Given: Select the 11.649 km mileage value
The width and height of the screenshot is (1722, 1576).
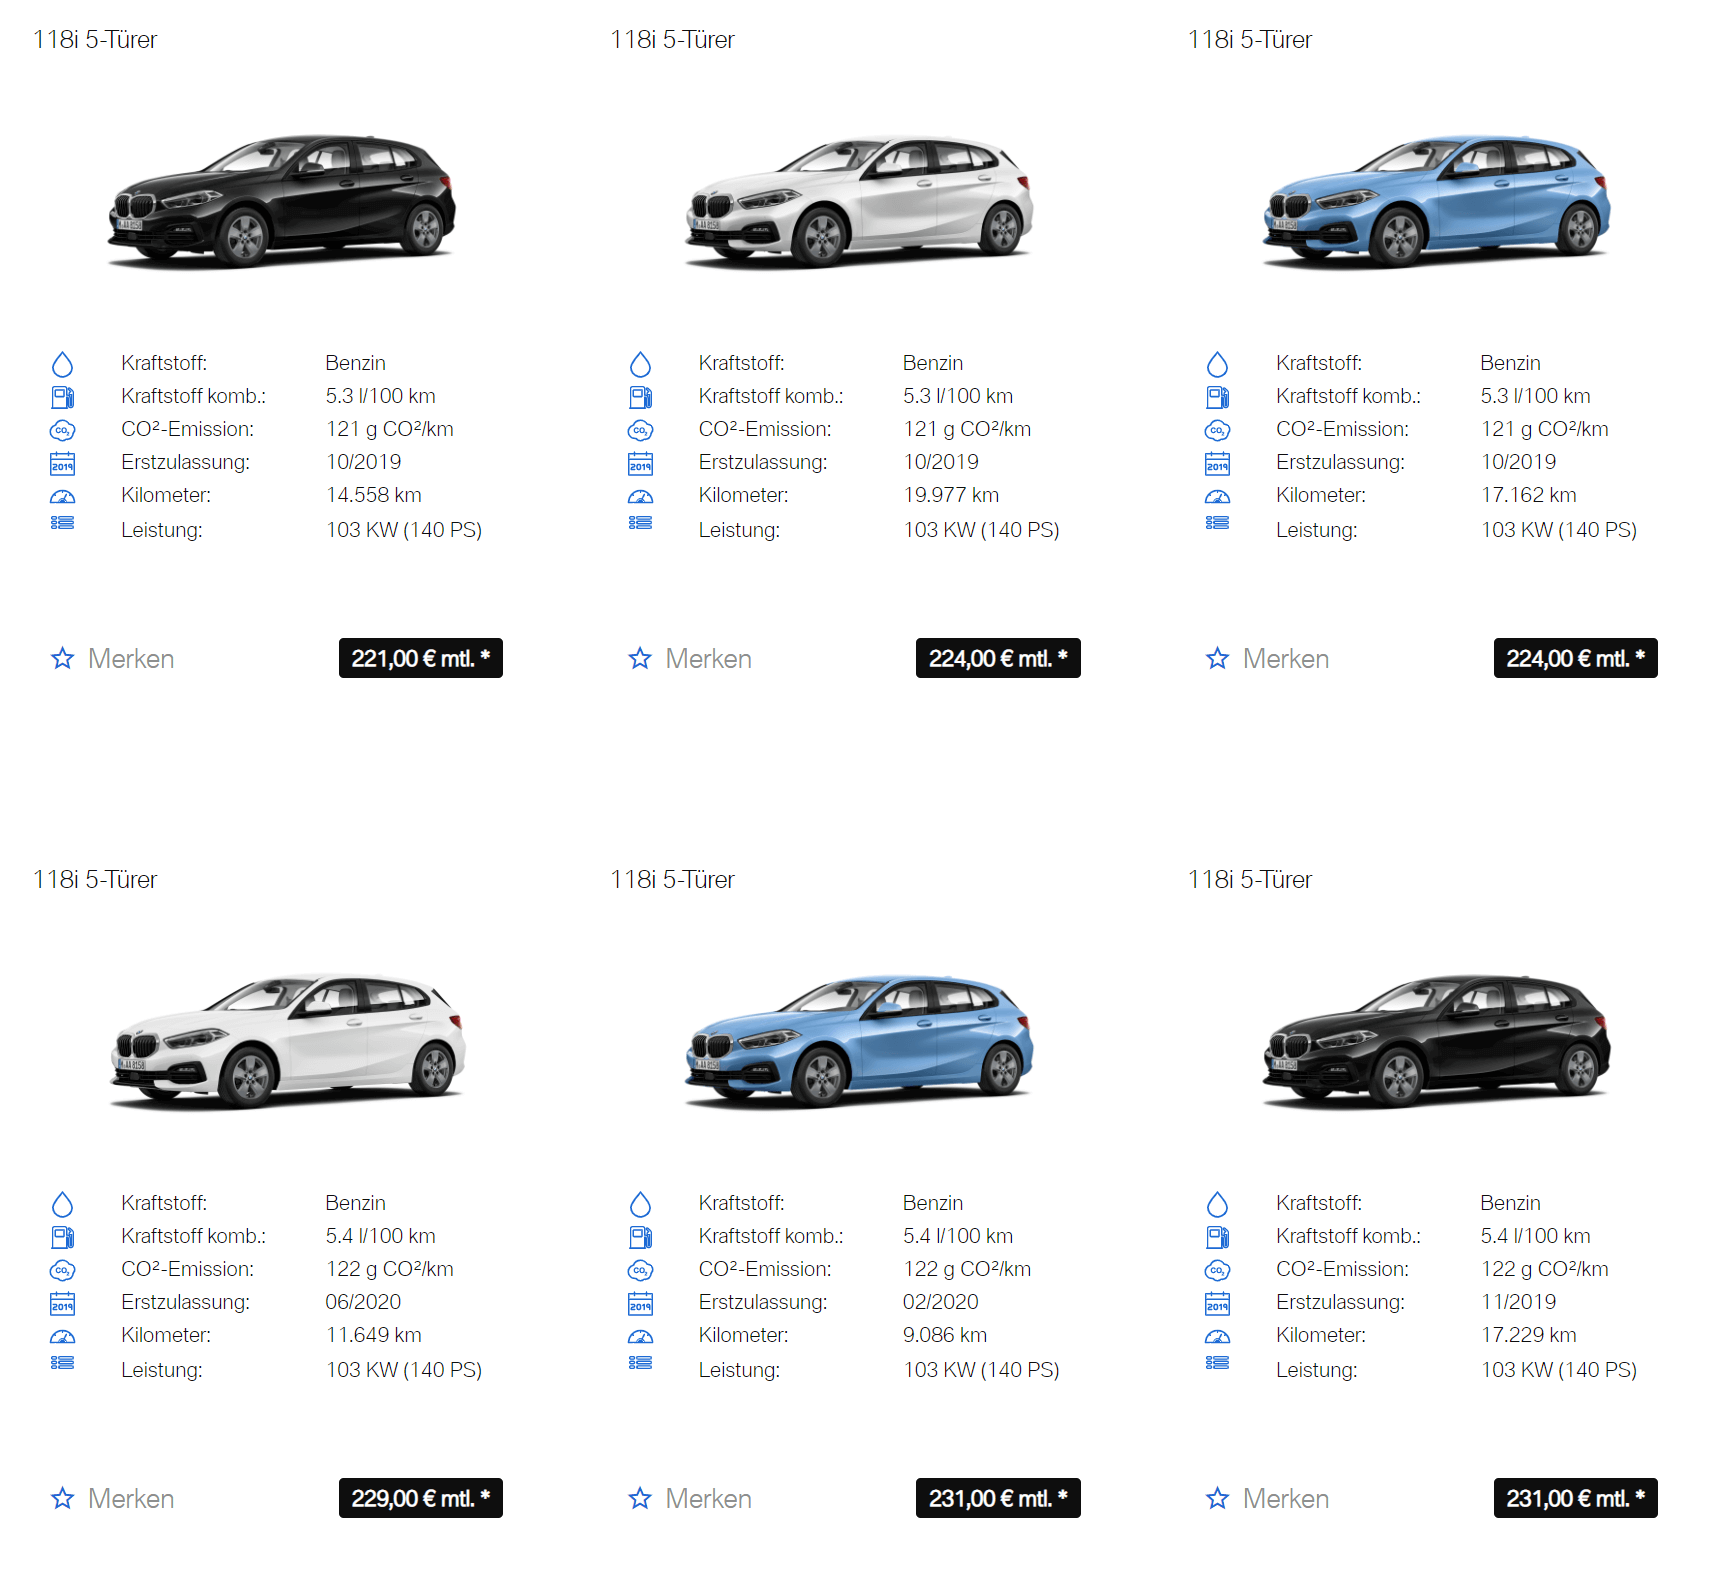Looking at the screenshot, I should click(x=374, y=1335).
